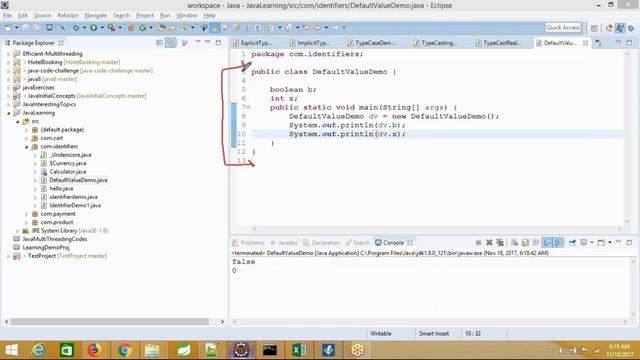This screenshot has height=360, width=640.
Task: Click the Open Type toolbar icon
Action: pyautogui.click(x=162, y=28)
